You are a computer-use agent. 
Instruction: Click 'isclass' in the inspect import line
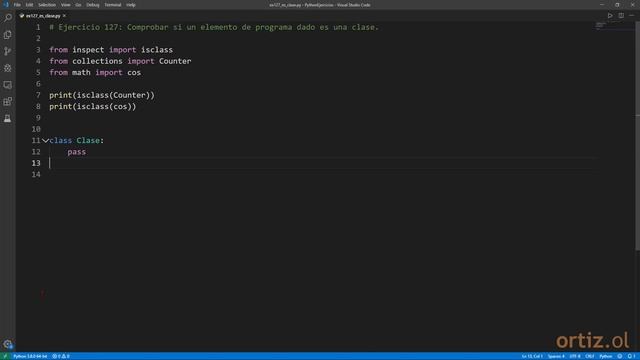click(x=157, y=50)
